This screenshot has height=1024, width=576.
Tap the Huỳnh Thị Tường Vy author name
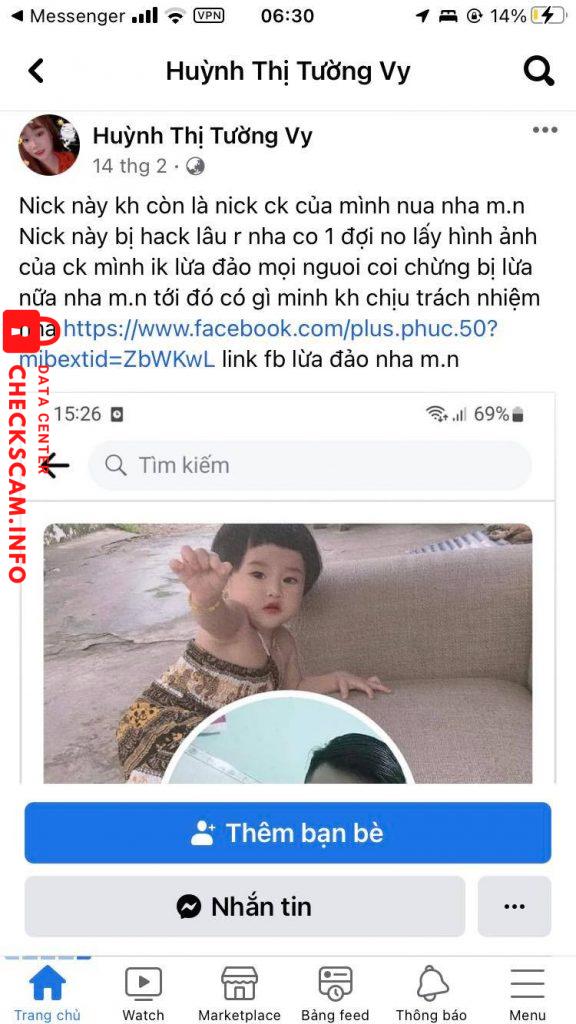click(202, 136)
